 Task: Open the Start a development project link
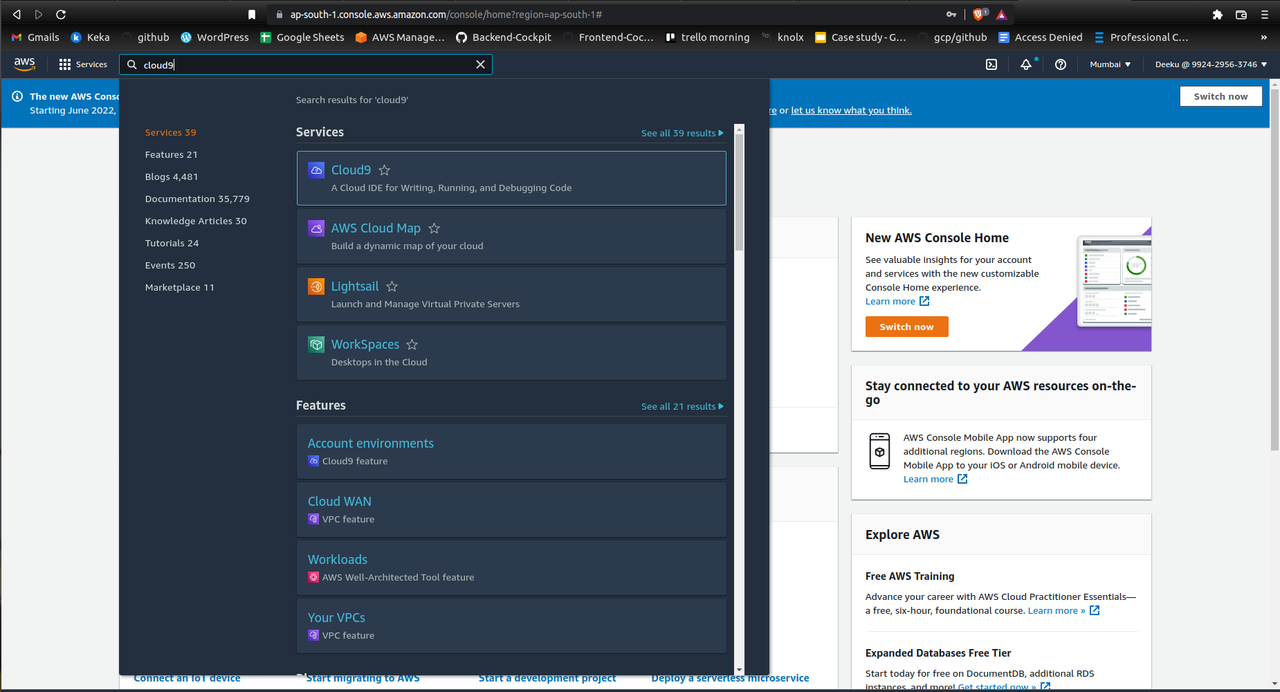547,678
